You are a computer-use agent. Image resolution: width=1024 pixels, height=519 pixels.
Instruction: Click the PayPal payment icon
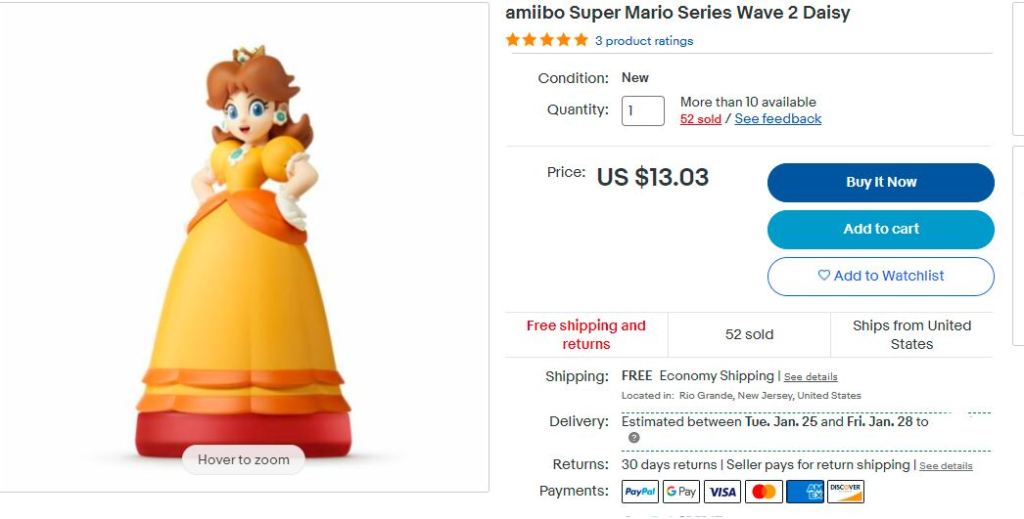click(640, 492)
